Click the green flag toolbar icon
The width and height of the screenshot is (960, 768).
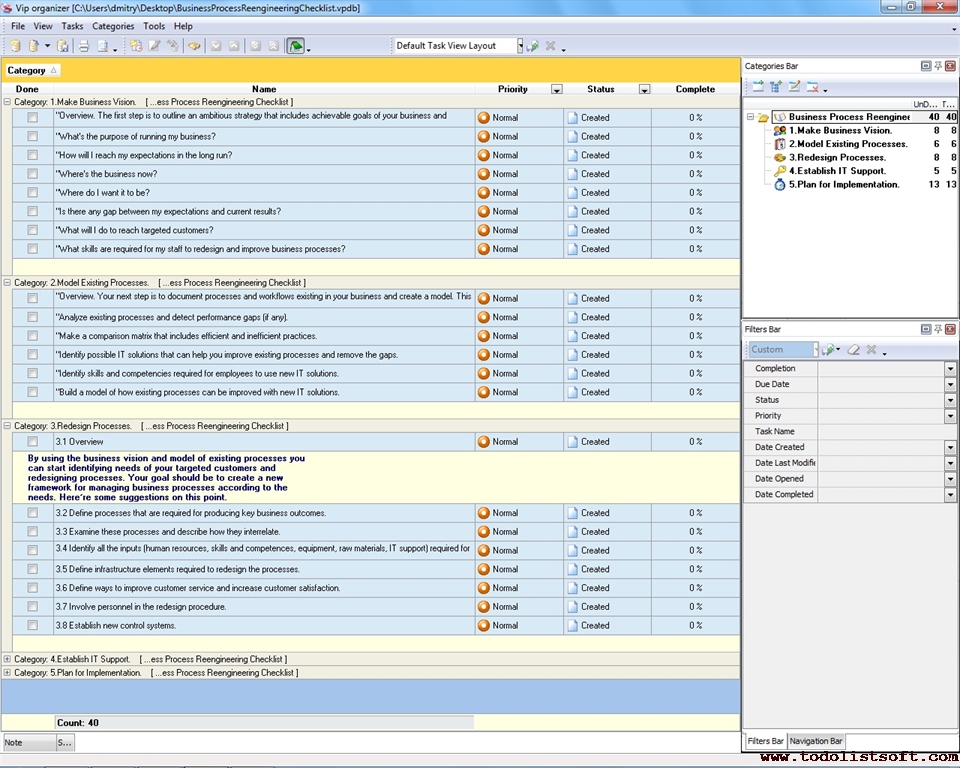coord(295,46)
